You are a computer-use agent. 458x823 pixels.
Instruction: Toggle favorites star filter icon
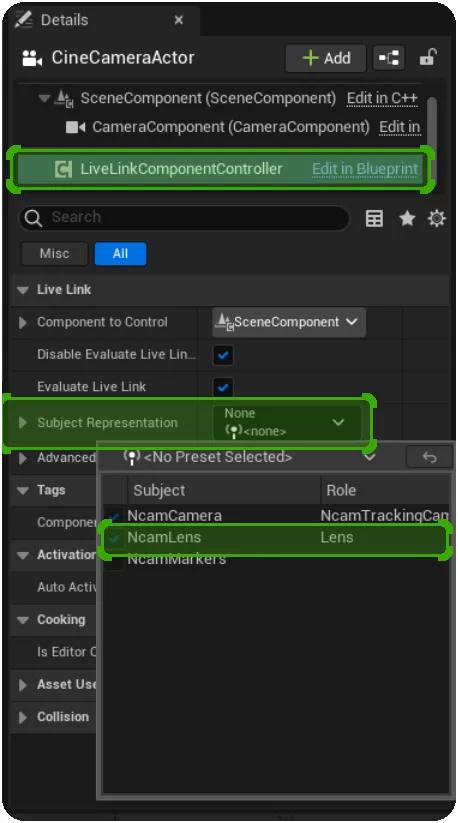click(407, 218)
